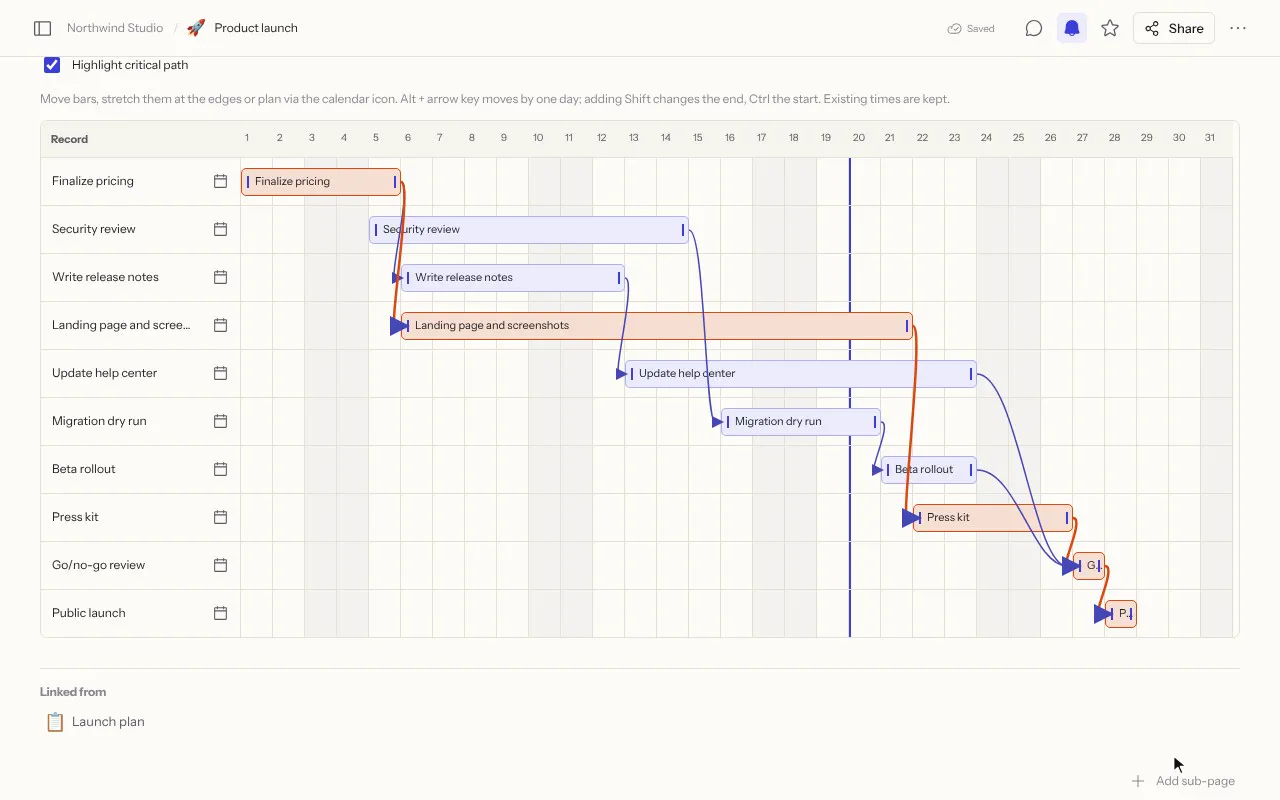This screenshot has width=1280, height=800.
Task: Select the Landing page and screenshots bar
Action: coord(657,326)
